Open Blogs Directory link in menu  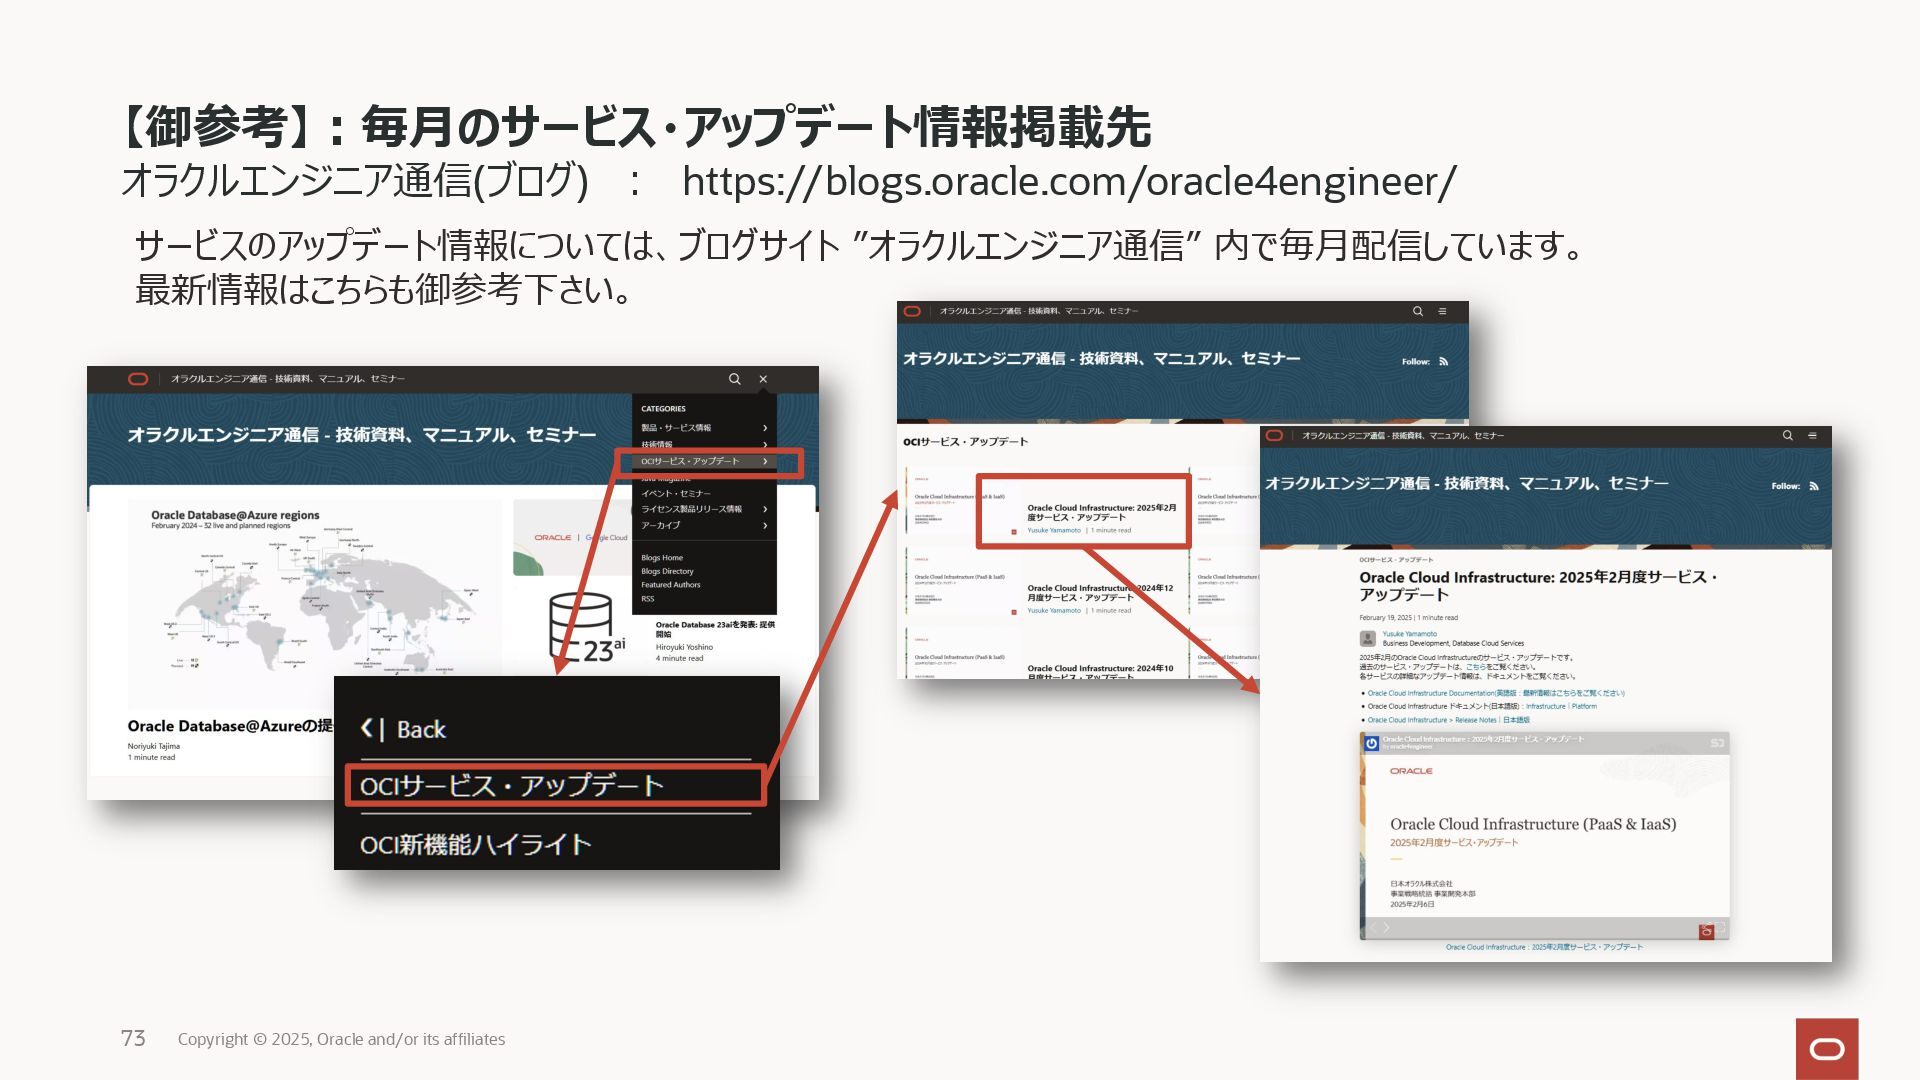pyautogui.click(x=667, y=571)
